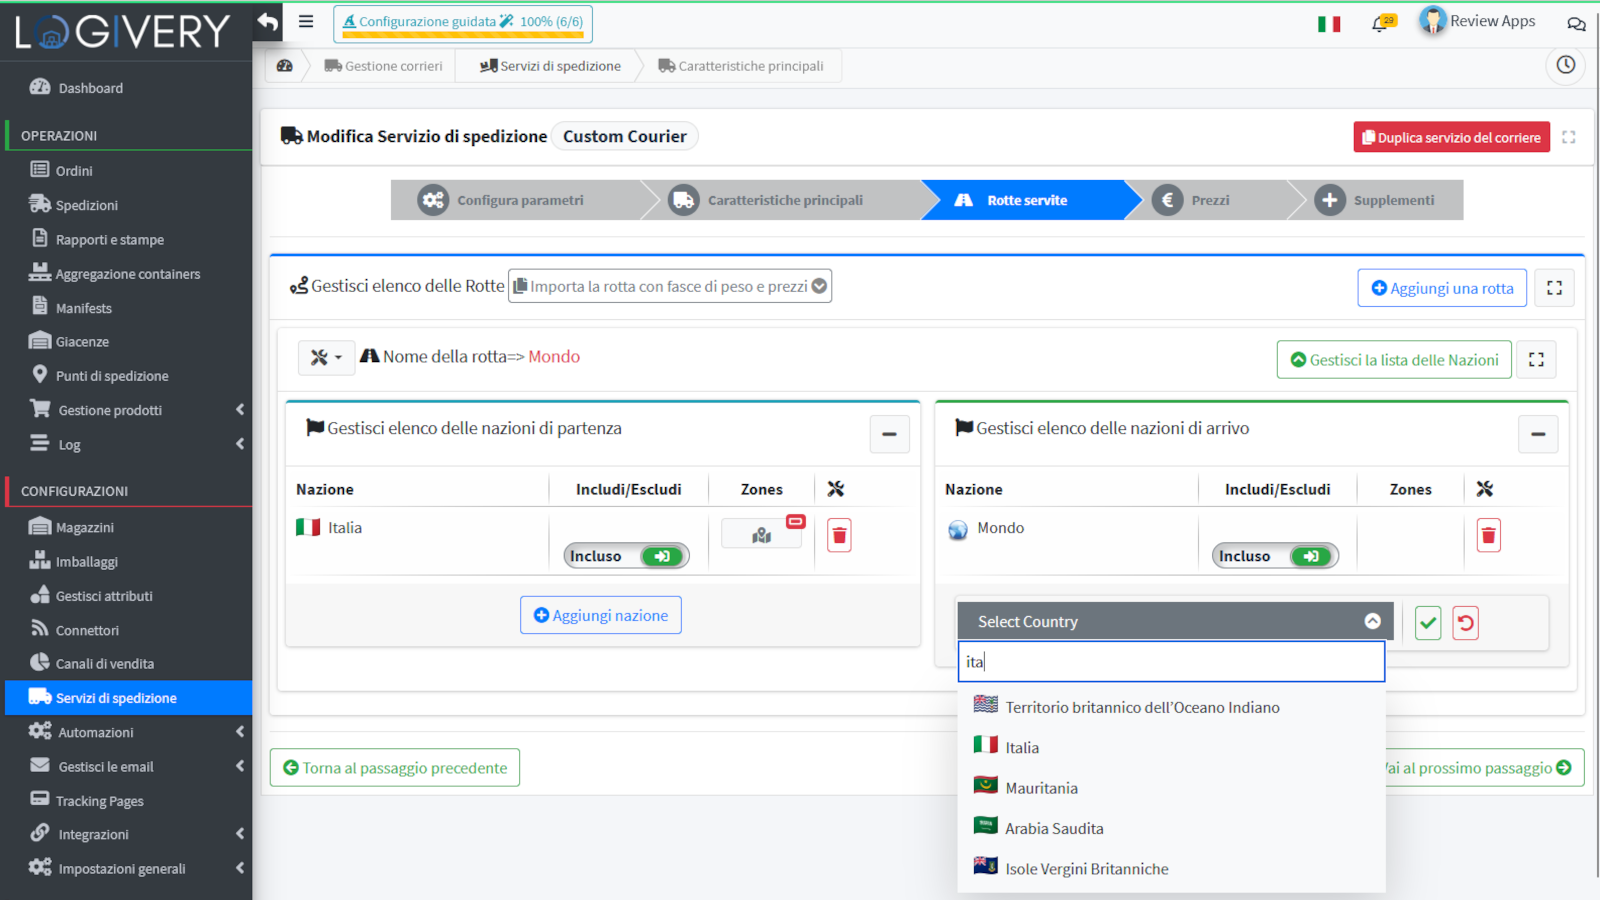Select Italia from the country list

(1171, 747)
